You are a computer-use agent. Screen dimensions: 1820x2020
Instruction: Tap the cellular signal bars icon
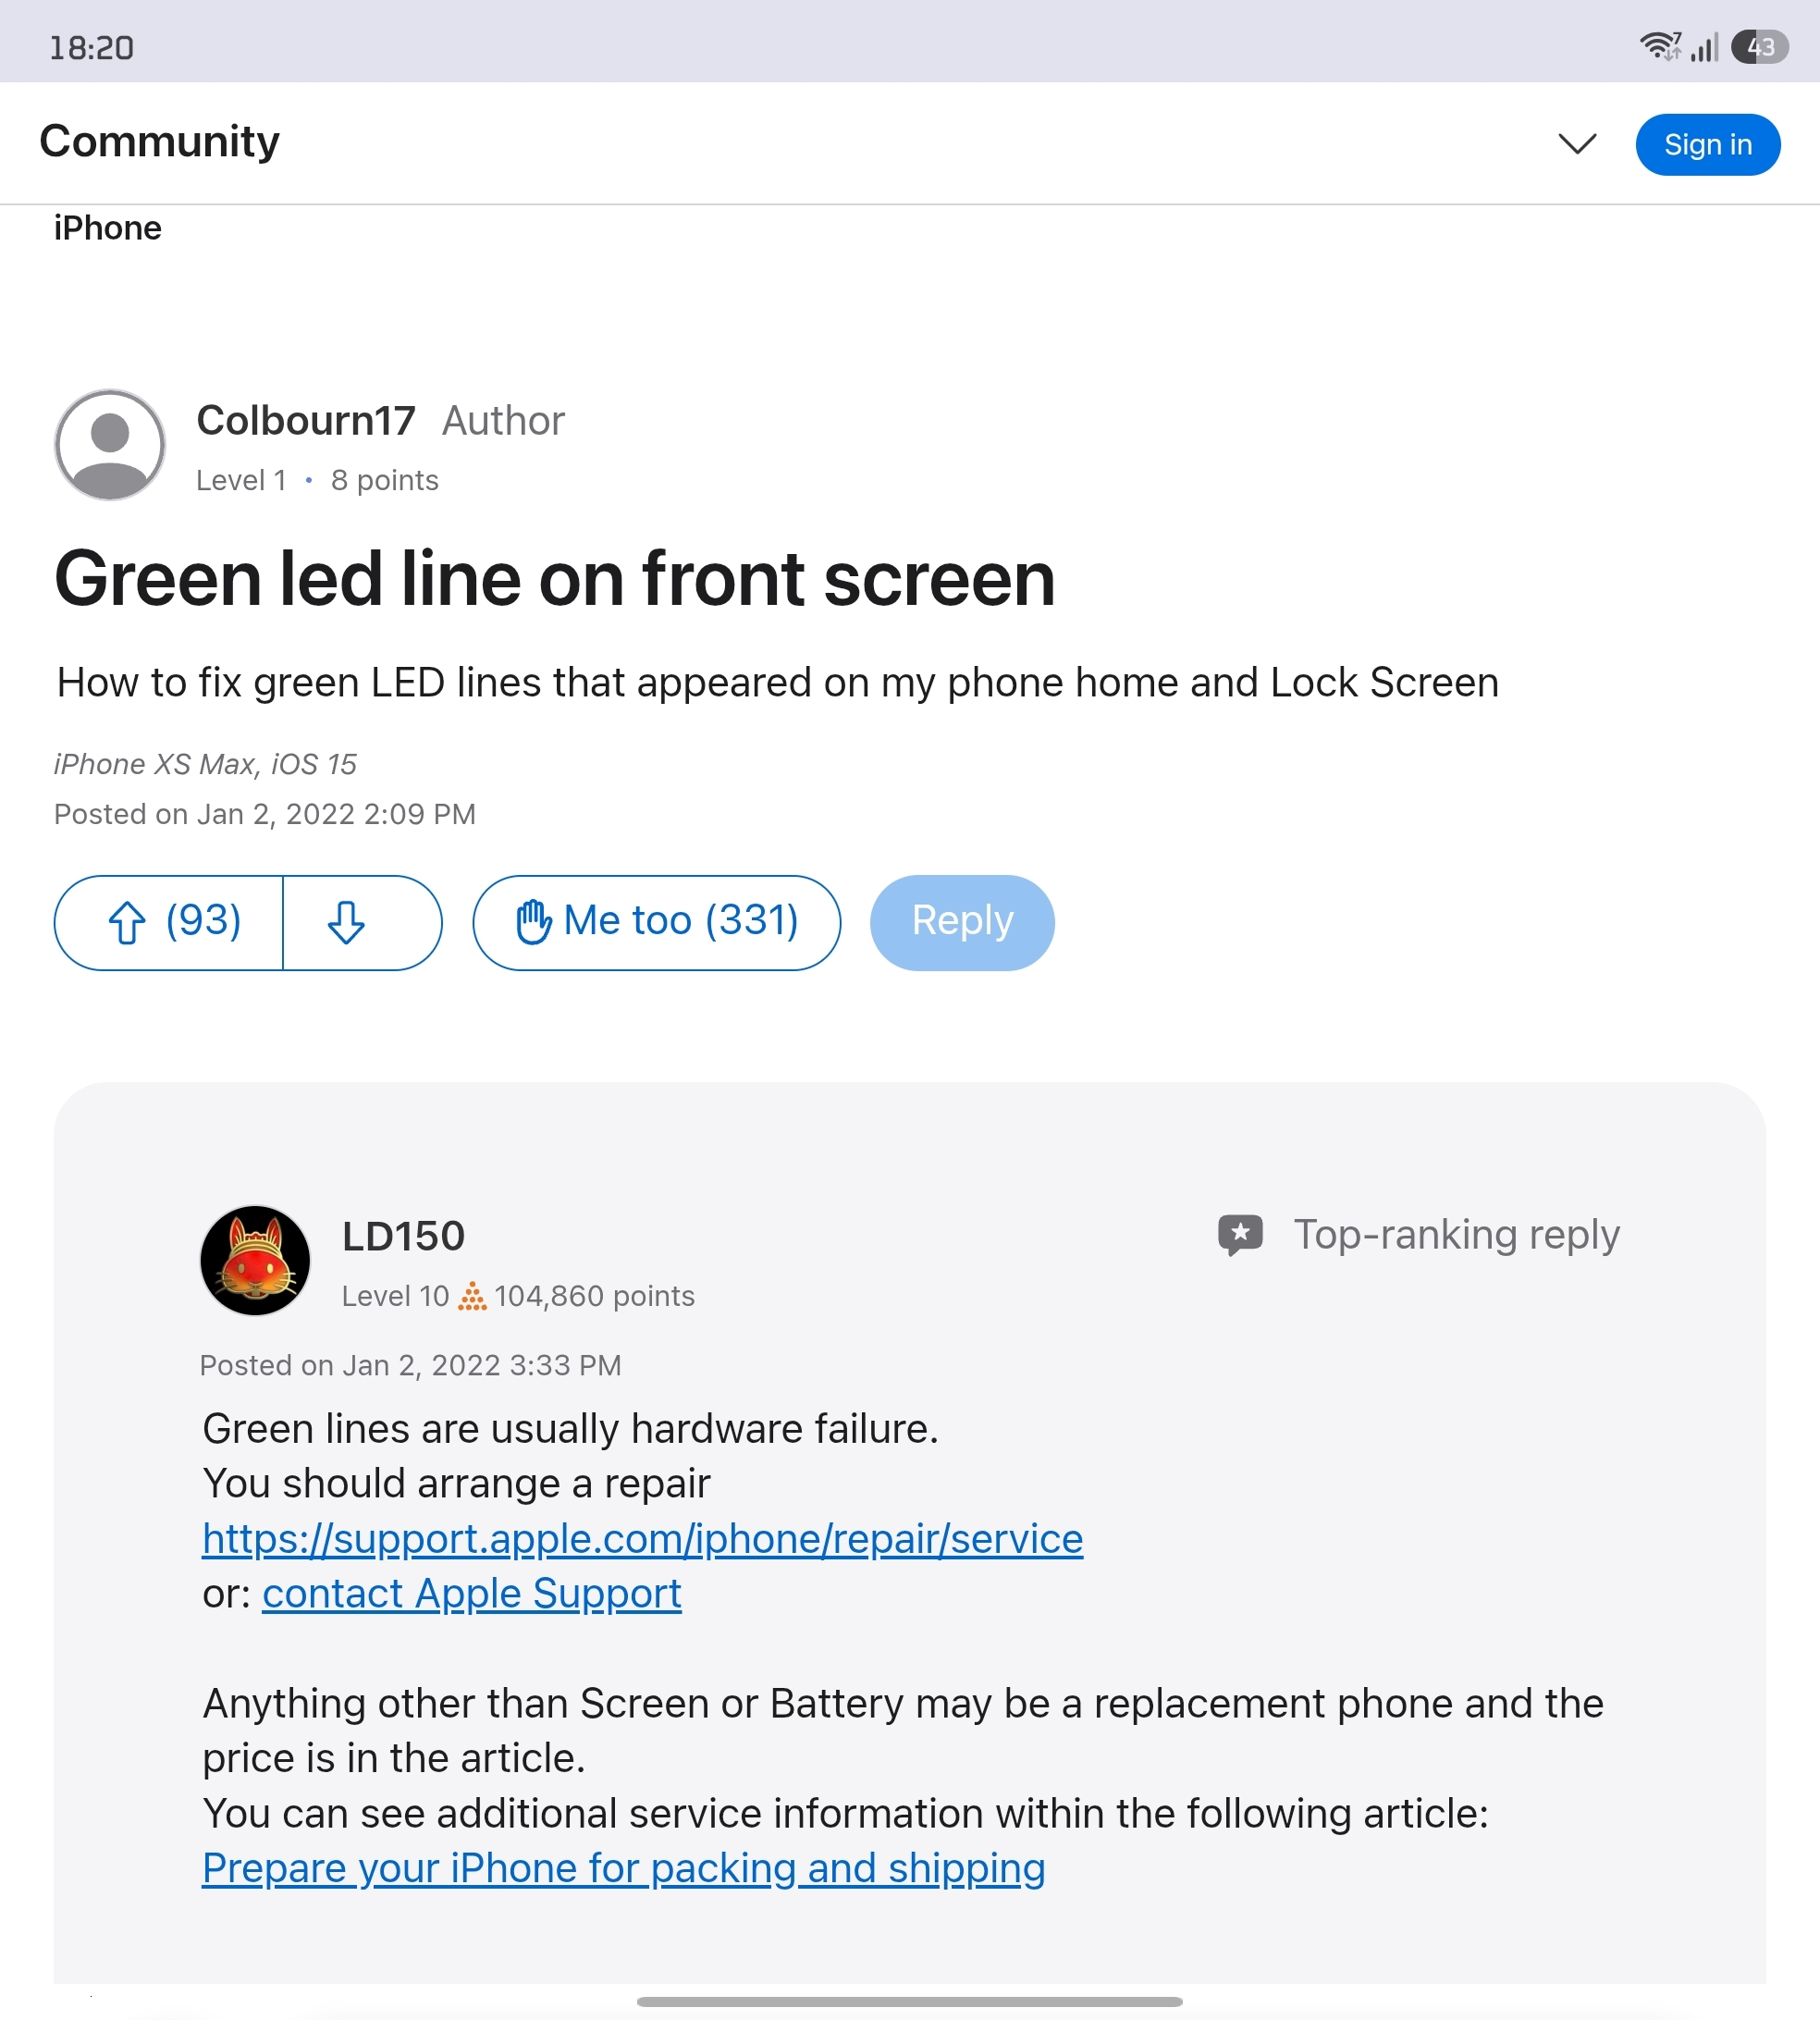click(1705, 47)
